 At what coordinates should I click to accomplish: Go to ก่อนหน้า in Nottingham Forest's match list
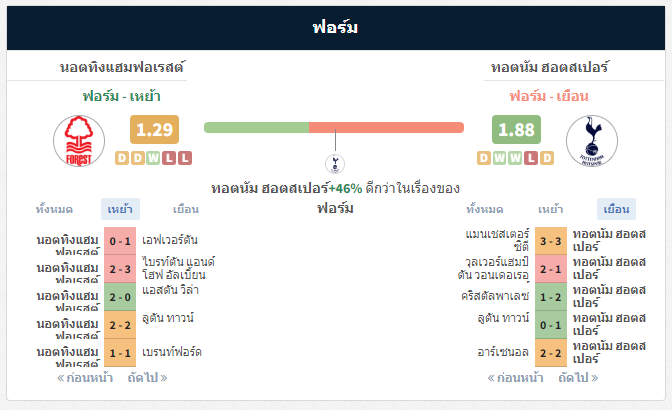tap(85, 378)
